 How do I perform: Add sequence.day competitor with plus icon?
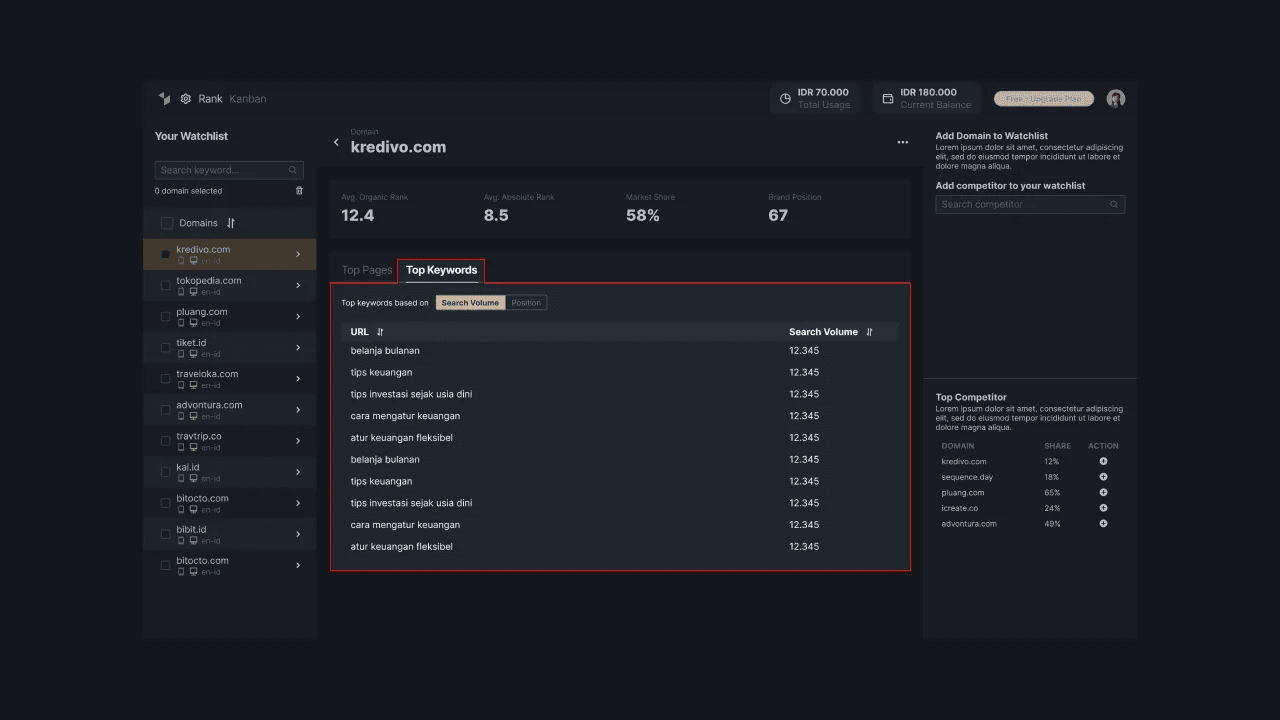[1103, 477]
